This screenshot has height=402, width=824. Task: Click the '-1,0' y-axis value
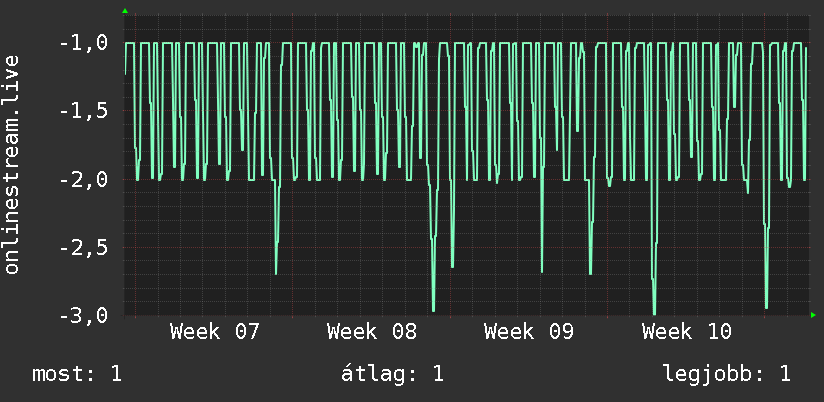(x=84, y=43)
